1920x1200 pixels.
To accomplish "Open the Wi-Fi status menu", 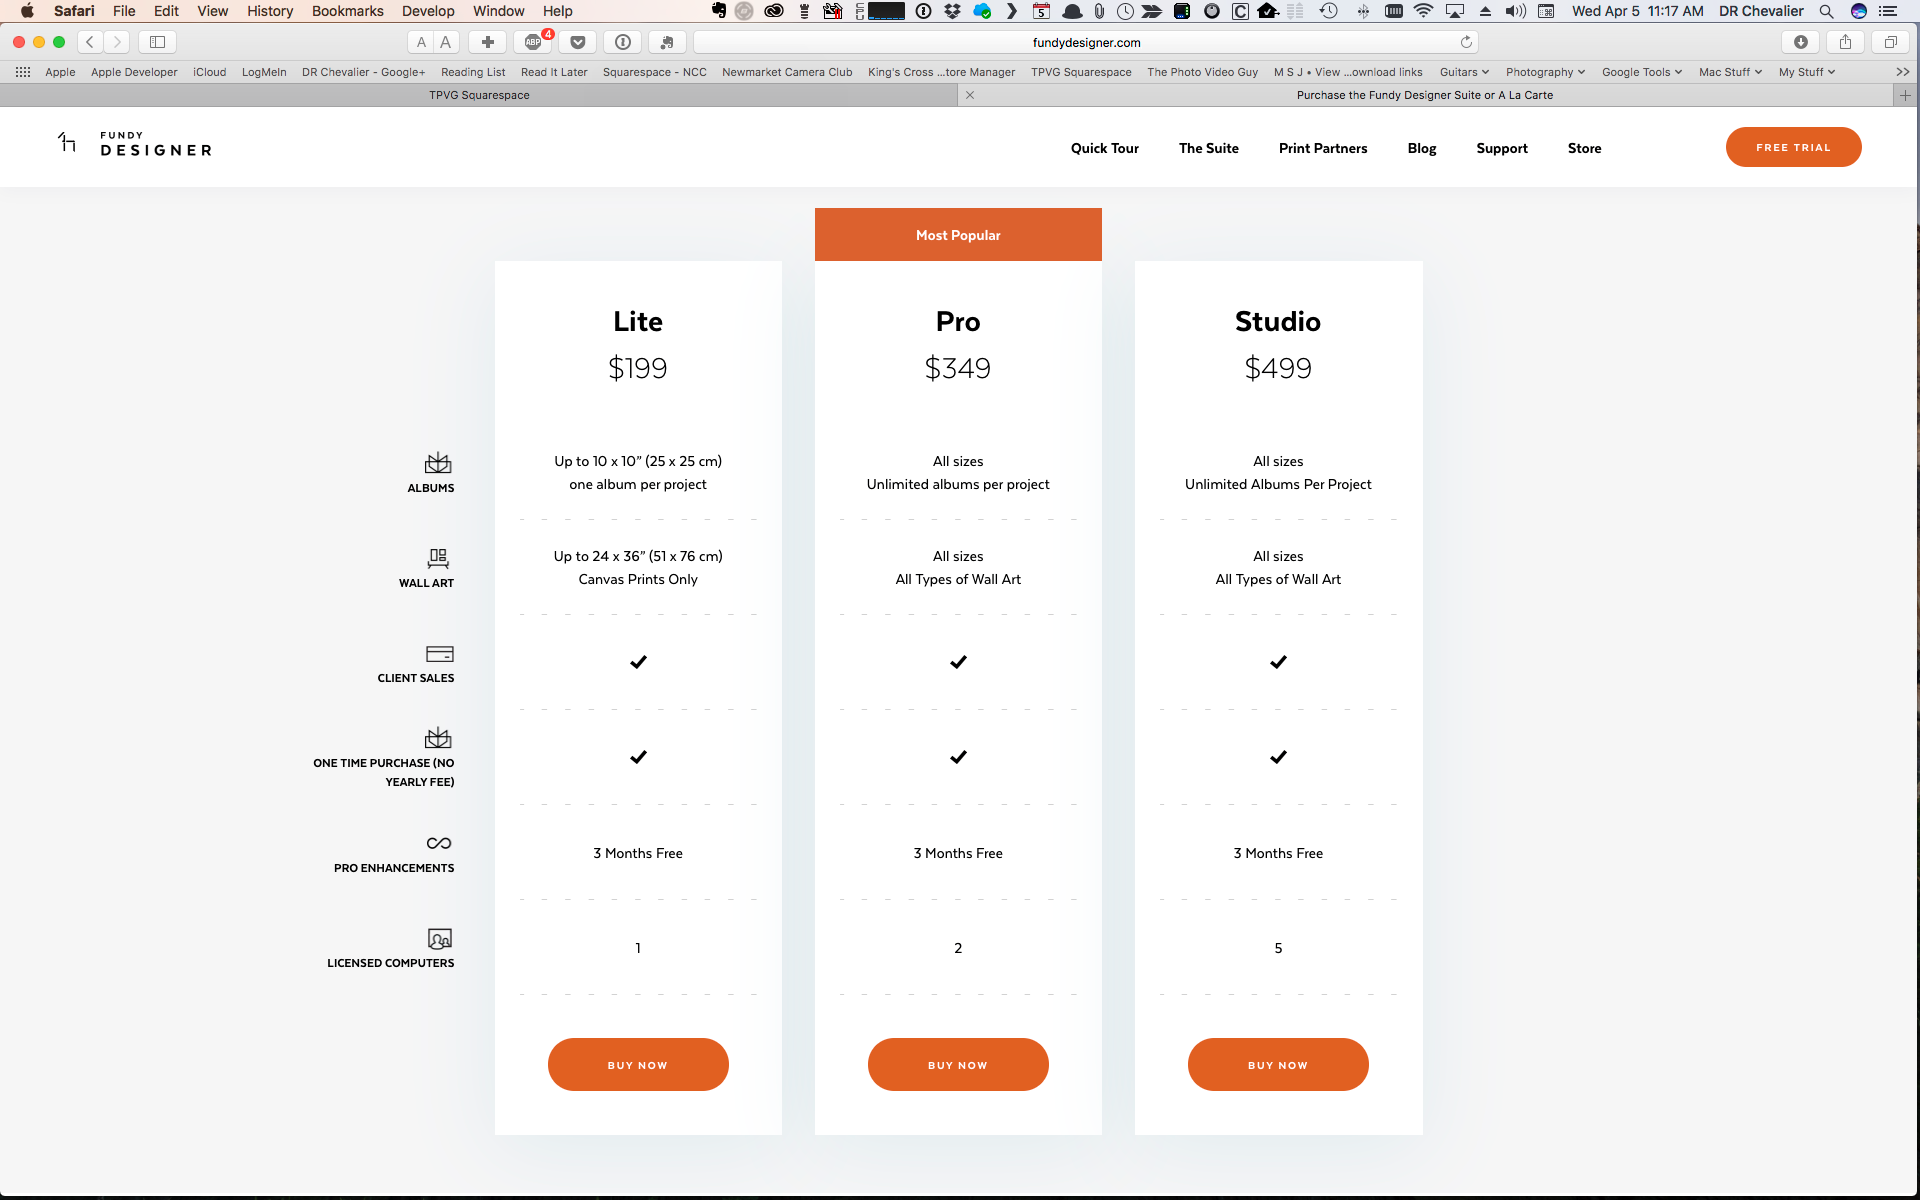I will pyautogui.click(x=1424, y=11).
